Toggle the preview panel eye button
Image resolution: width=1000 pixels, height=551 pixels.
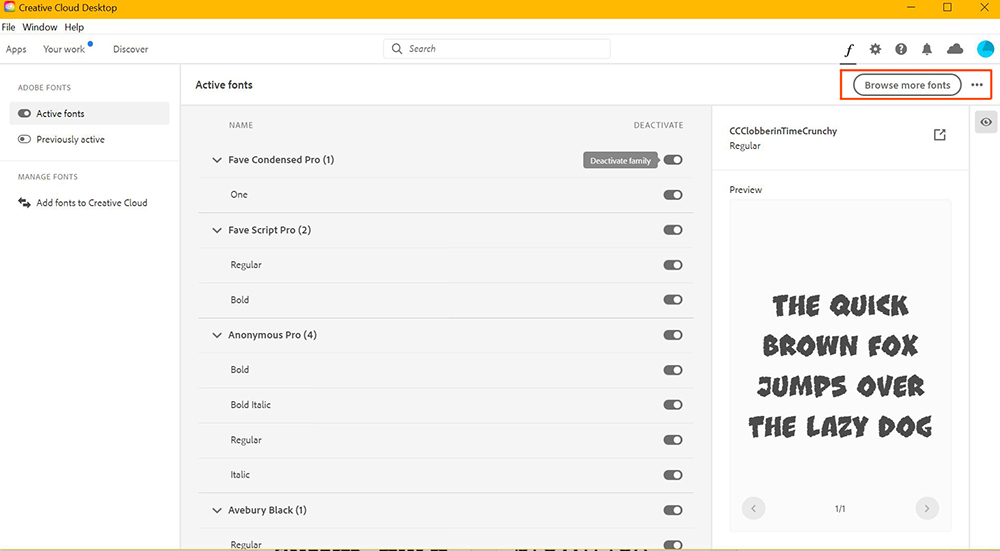(986, 122)
